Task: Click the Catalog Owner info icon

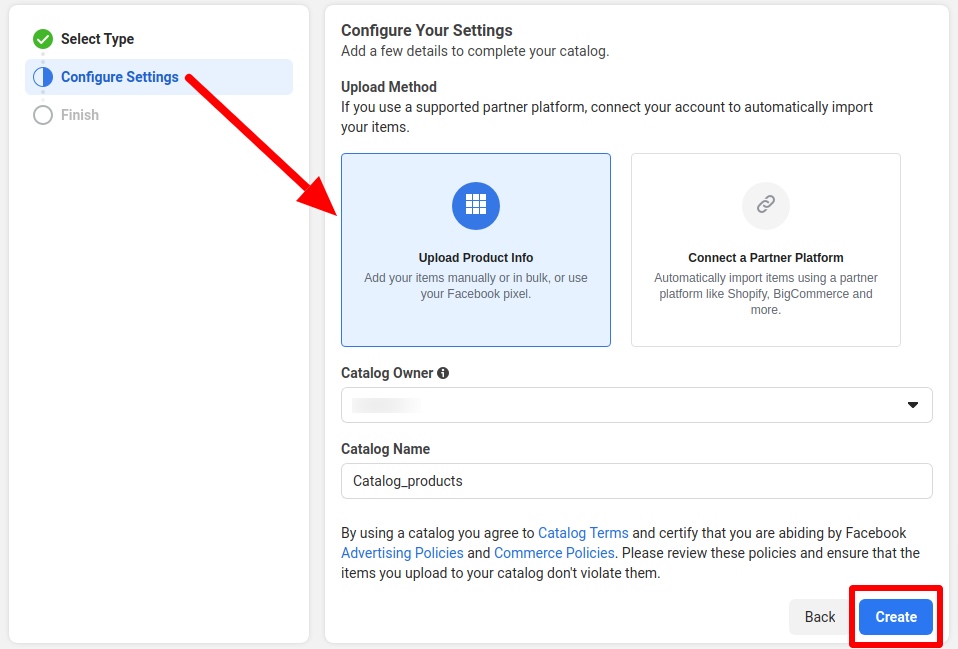Action: click(443, 373)
